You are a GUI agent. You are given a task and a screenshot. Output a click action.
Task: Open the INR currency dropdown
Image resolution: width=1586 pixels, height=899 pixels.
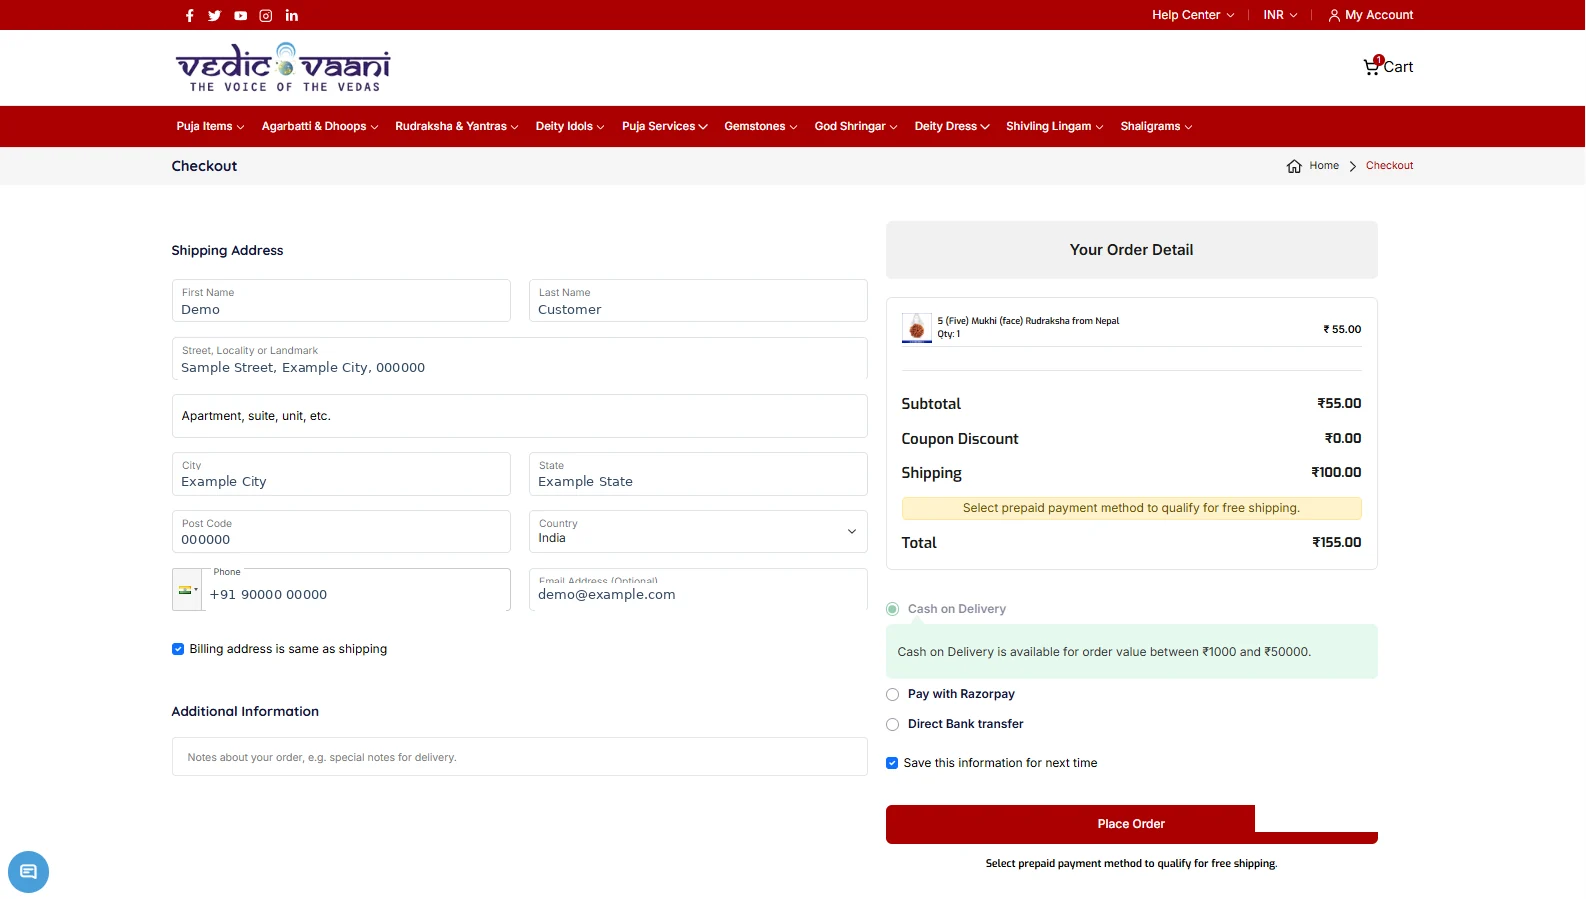click(1280, 15)
